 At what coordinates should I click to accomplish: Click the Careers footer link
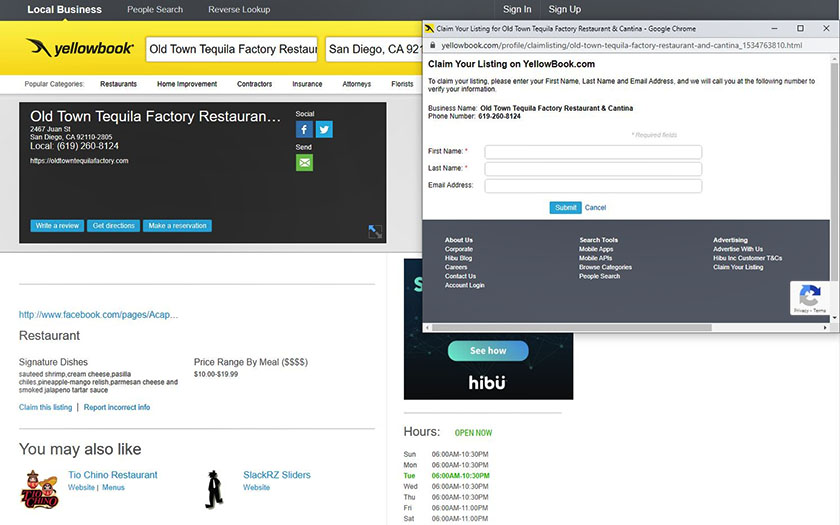[x=456, y=267]
